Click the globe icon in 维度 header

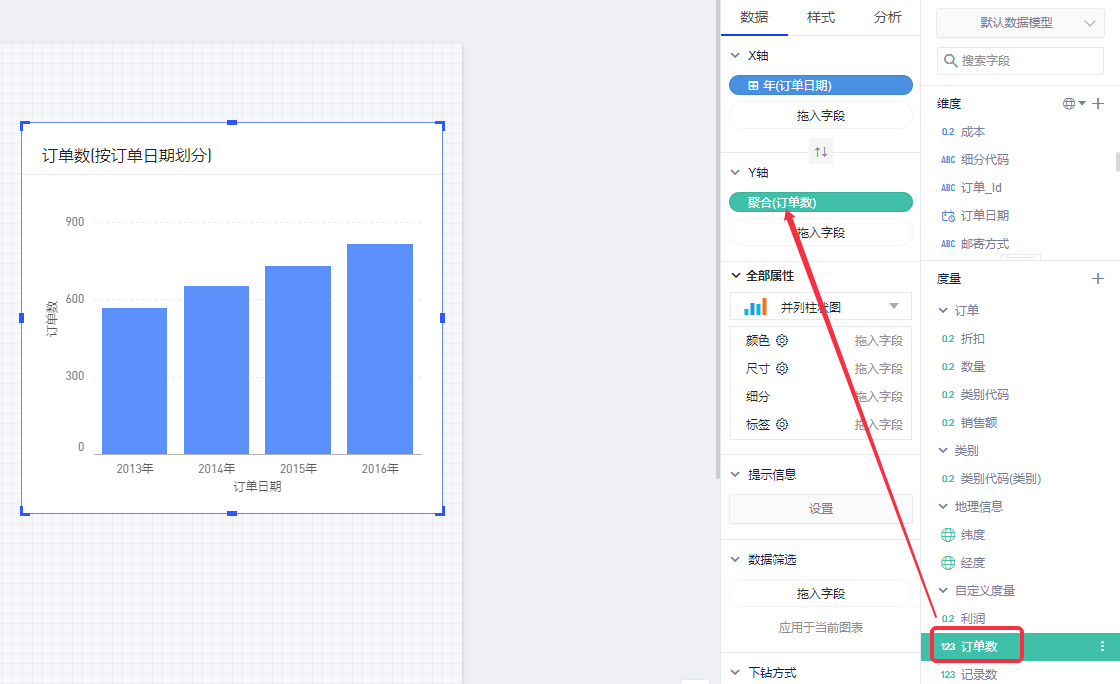click(1070, 104)
